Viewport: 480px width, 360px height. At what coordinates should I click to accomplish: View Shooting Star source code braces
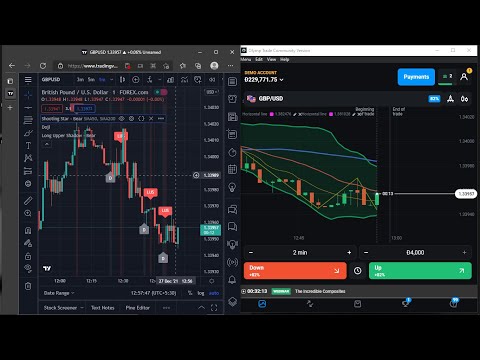click(x=141, y=119)
